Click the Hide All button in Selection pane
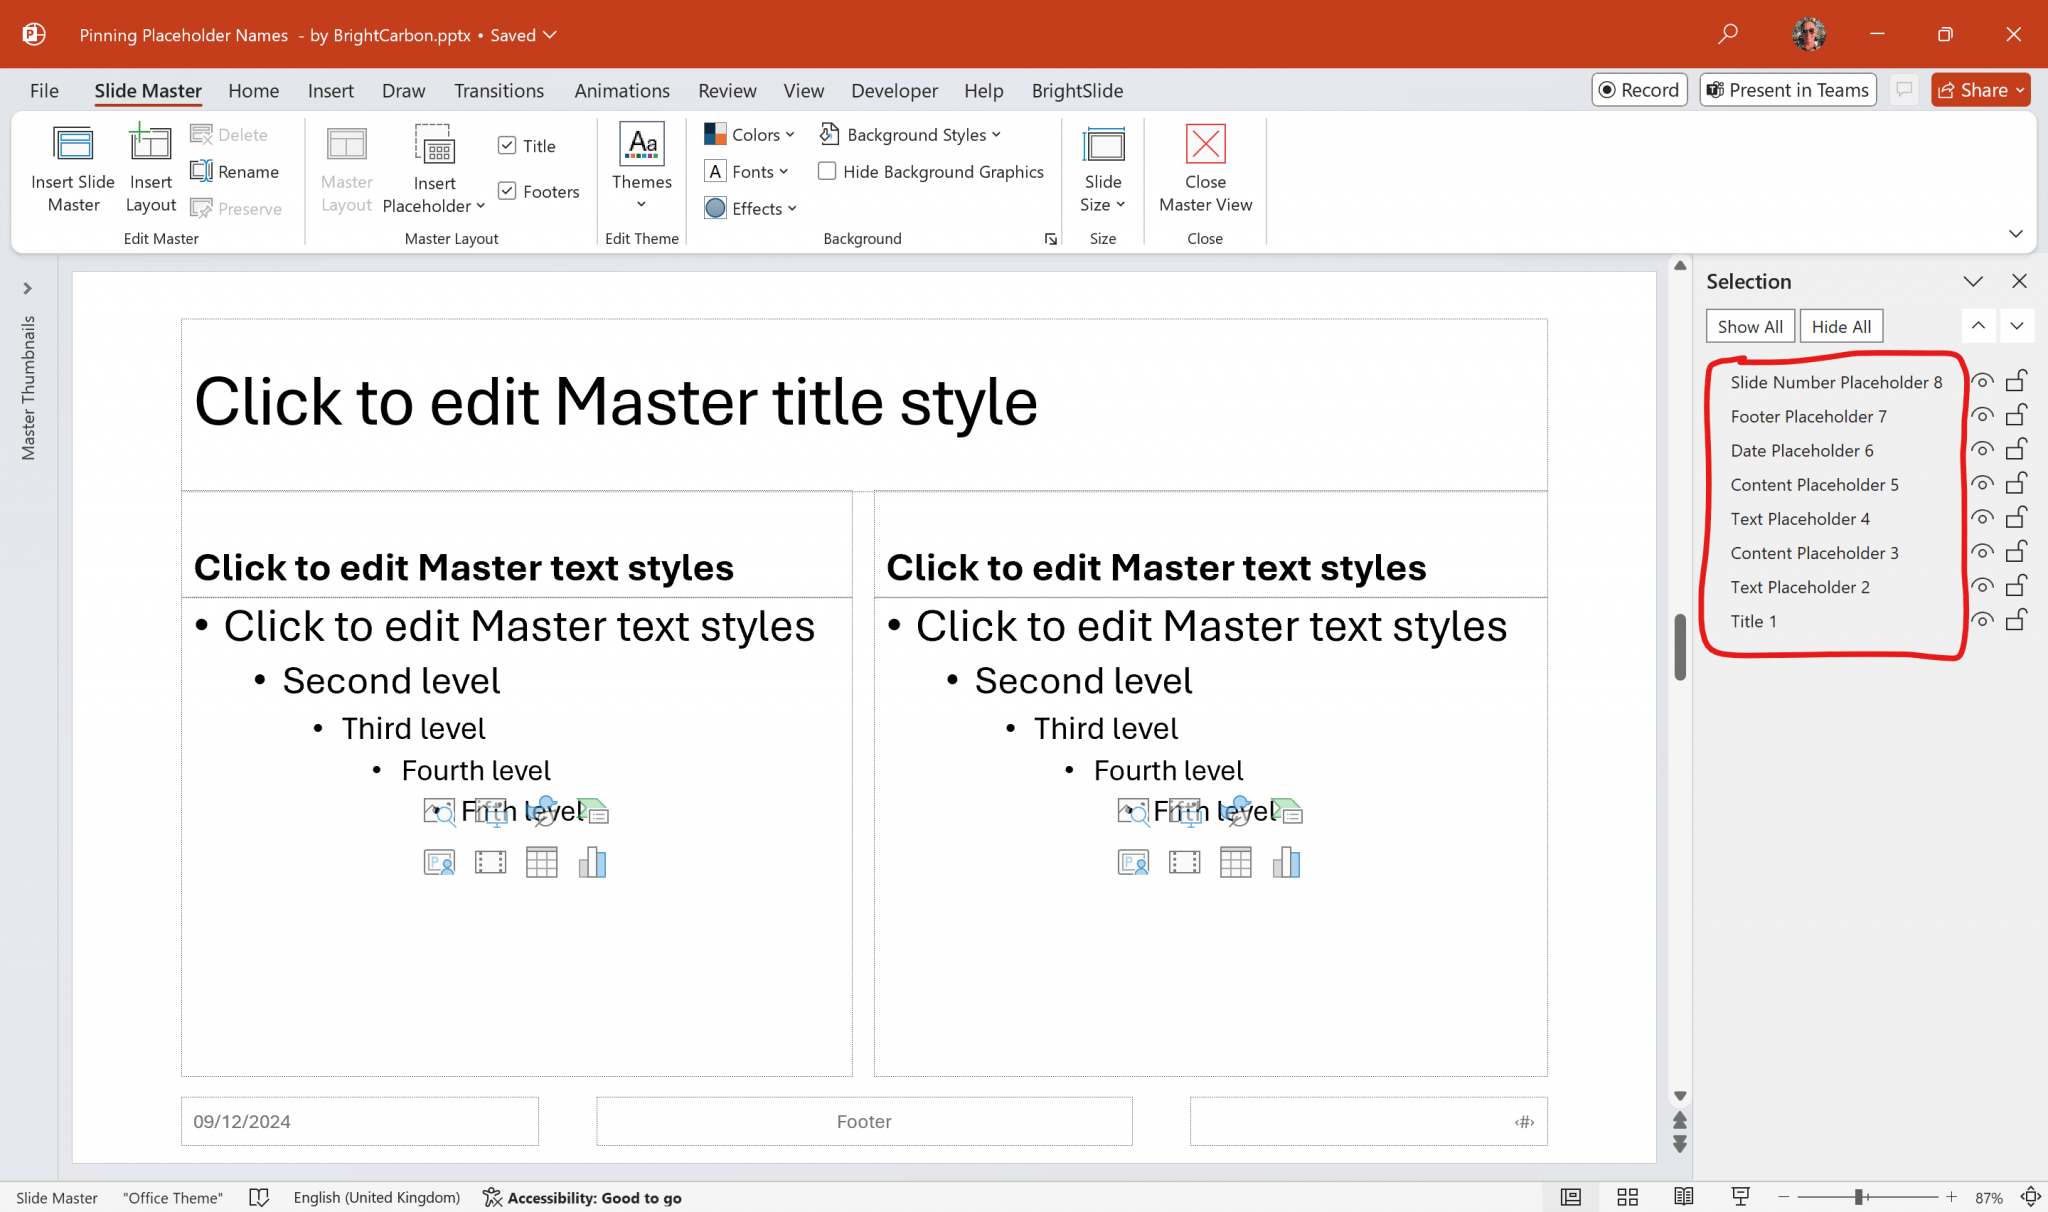 (1841, 326)
